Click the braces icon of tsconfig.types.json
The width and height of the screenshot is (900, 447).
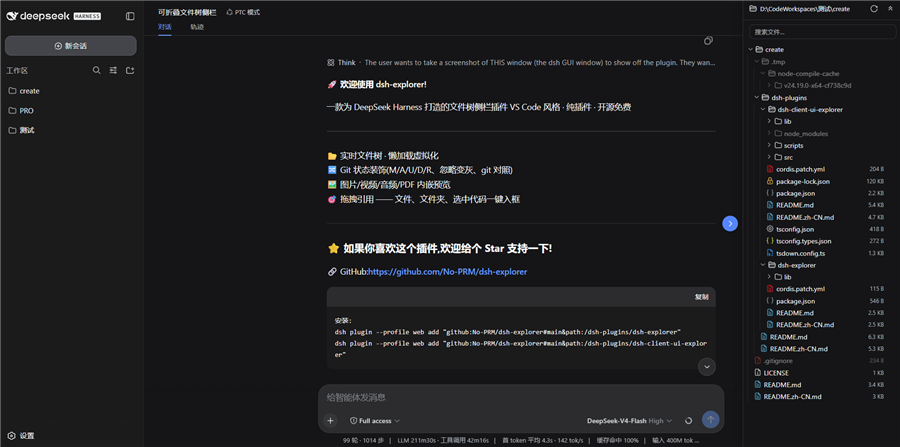(770, 241)
